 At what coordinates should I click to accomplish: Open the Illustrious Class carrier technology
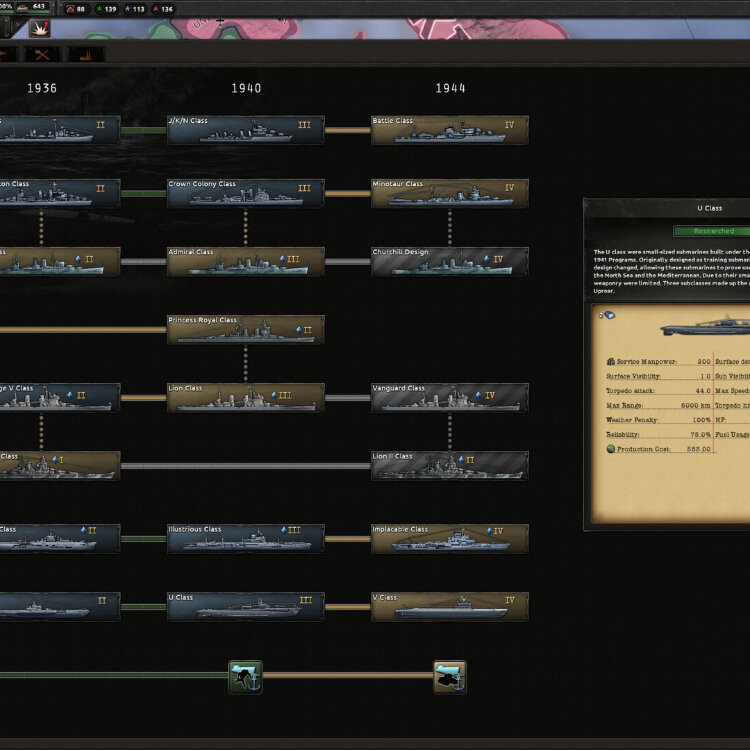pyautogui.click(x=245, y=539)
